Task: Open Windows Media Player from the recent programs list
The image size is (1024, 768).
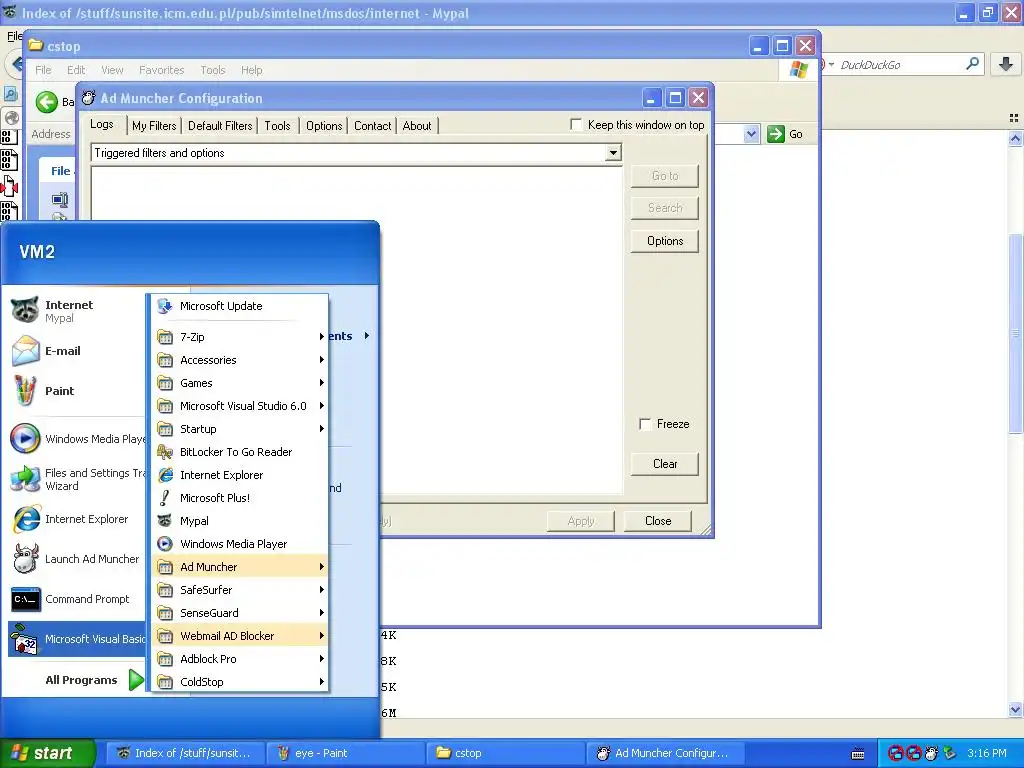Action: click(x=75, y=439)
